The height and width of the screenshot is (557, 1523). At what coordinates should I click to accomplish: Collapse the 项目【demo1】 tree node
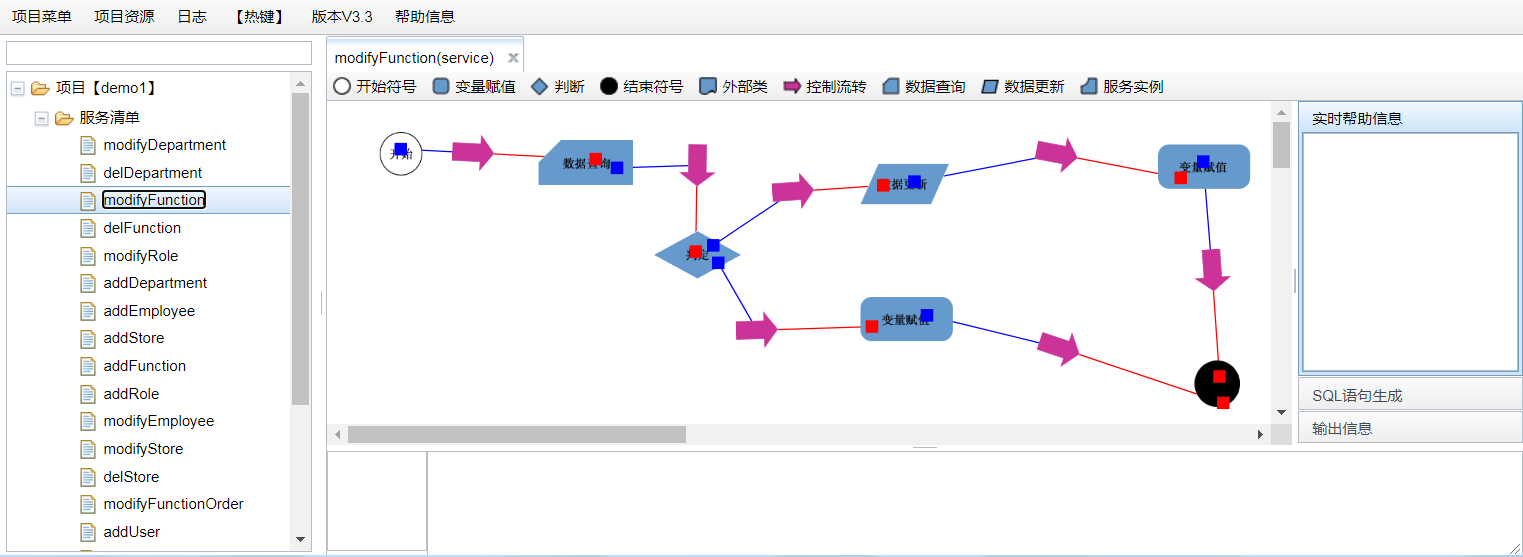pyautogui.click(x=17, y=89)
